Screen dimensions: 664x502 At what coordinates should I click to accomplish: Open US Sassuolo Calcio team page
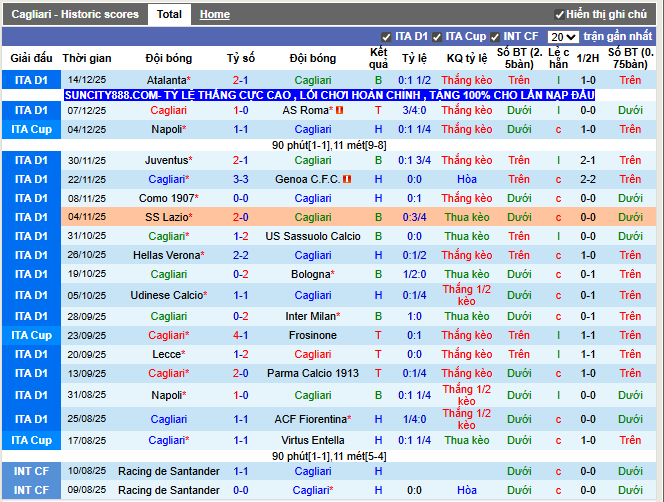[x=313, y=236]
